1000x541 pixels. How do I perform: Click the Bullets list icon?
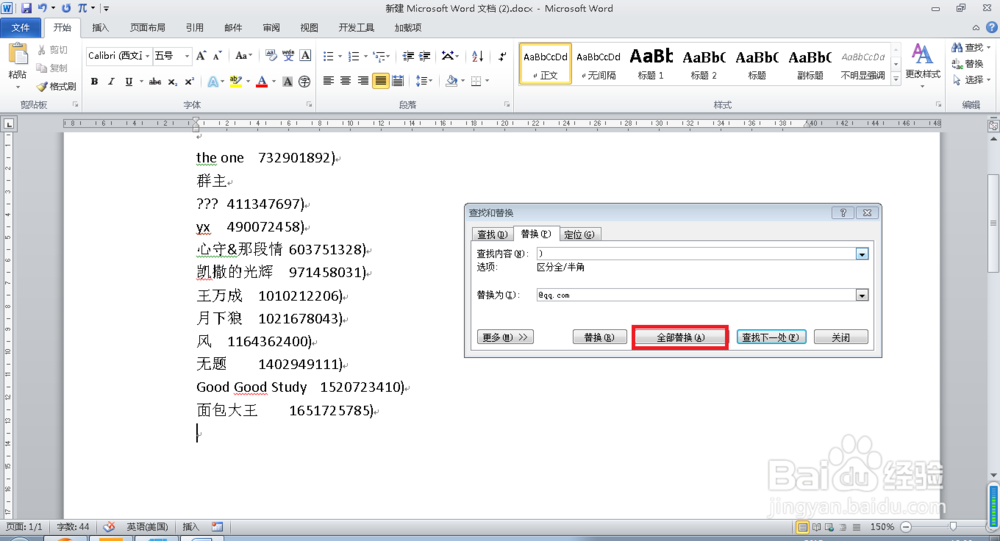tap(328, 56)
